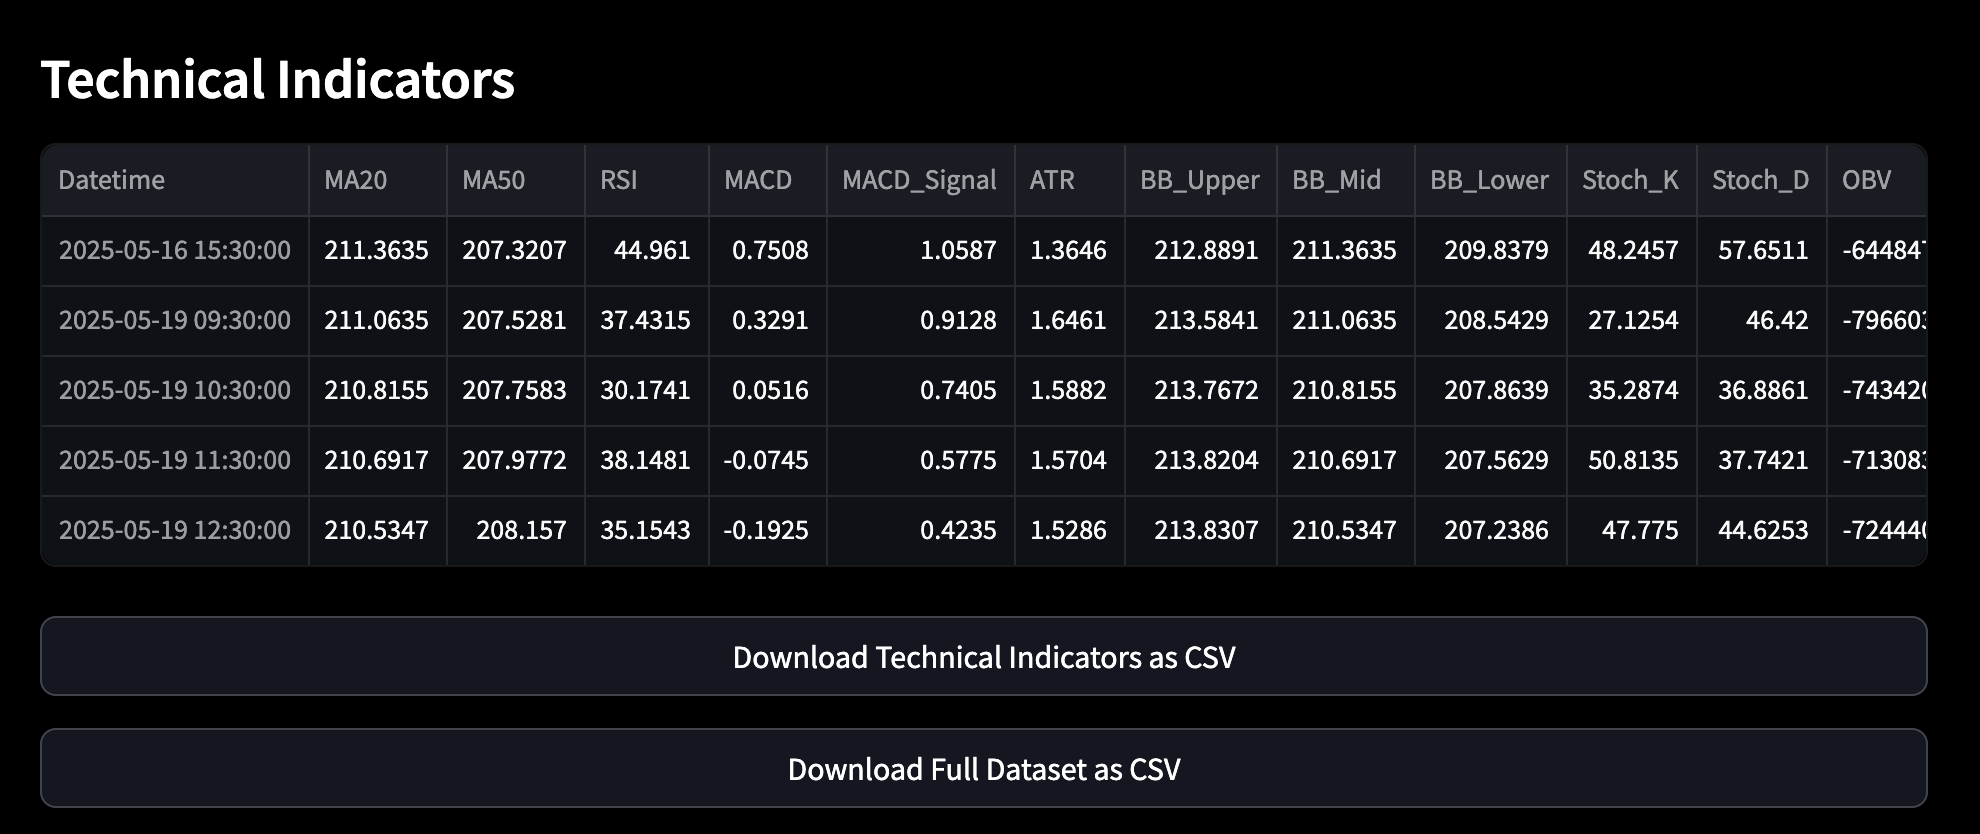
Task: Click Stoch_D cell 46.42
Action: pos(1762,320)
